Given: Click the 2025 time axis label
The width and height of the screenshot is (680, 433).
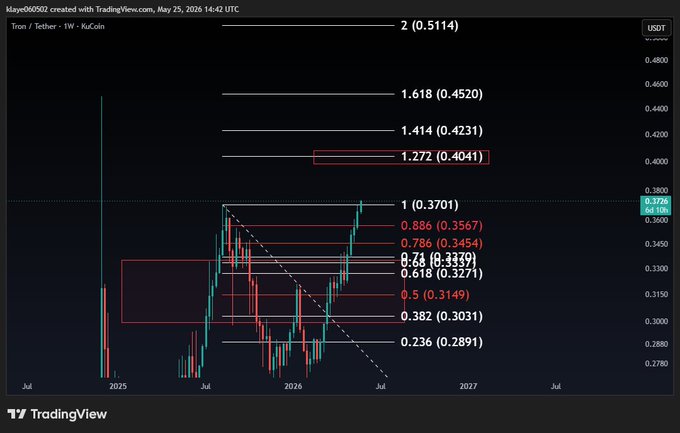Looking at the screenshot, I should 118,386.
